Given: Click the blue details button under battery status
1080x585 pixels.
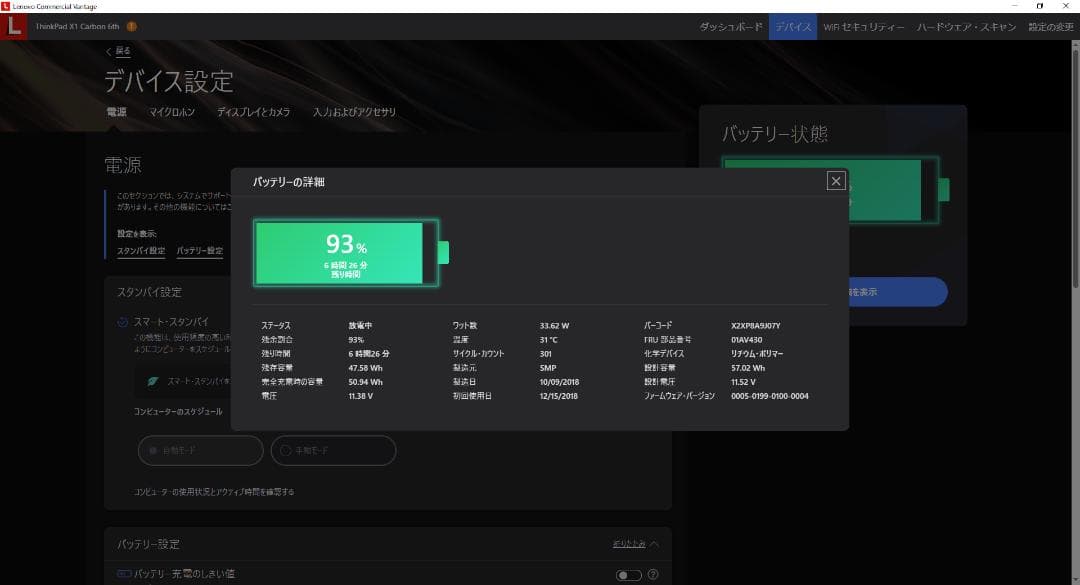Looking at the screenshot, I should pos(897,292).
